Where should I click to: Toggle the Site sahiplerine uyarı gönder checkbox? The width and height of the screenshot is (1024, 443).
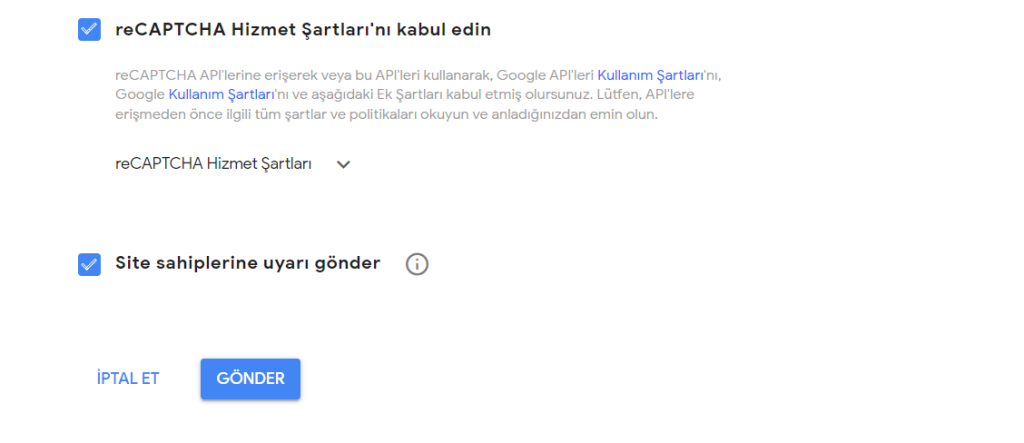89,264
